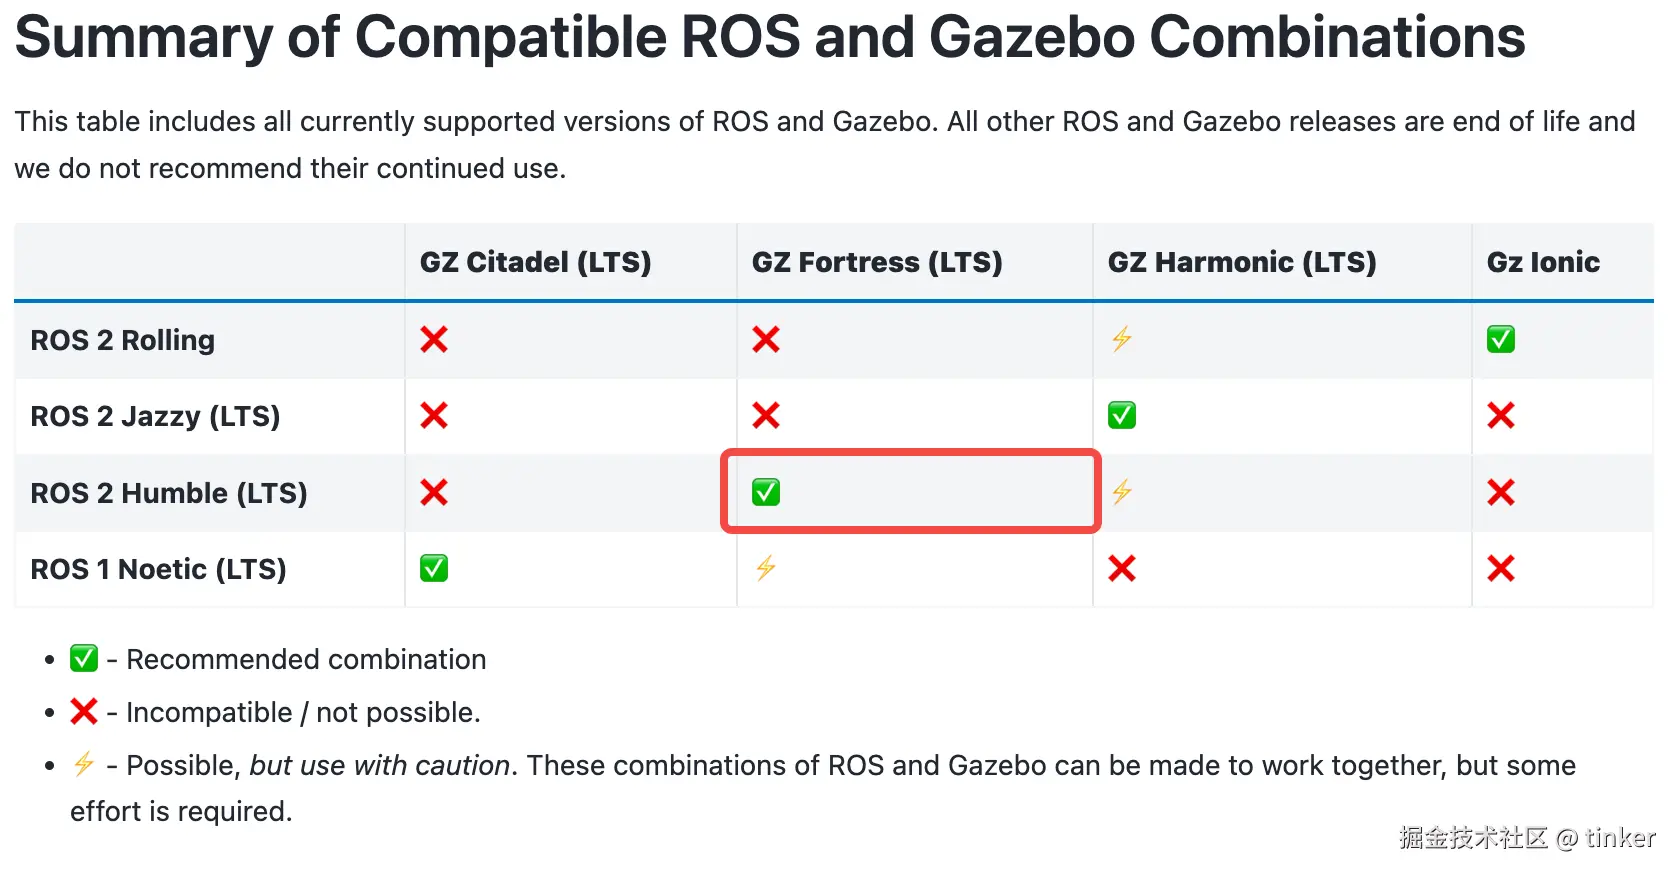Click the red X for Rolling with Citadel
1680x876 pixels.
pyautogui.click(x=434, y=339)
